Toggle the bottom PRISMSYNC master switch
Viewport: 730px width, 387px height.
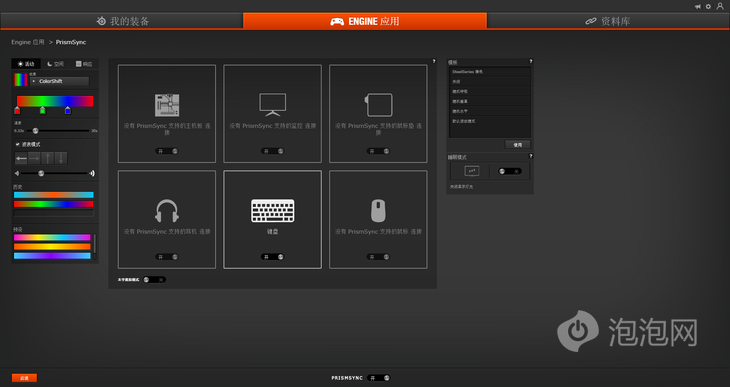coord(379,378)
